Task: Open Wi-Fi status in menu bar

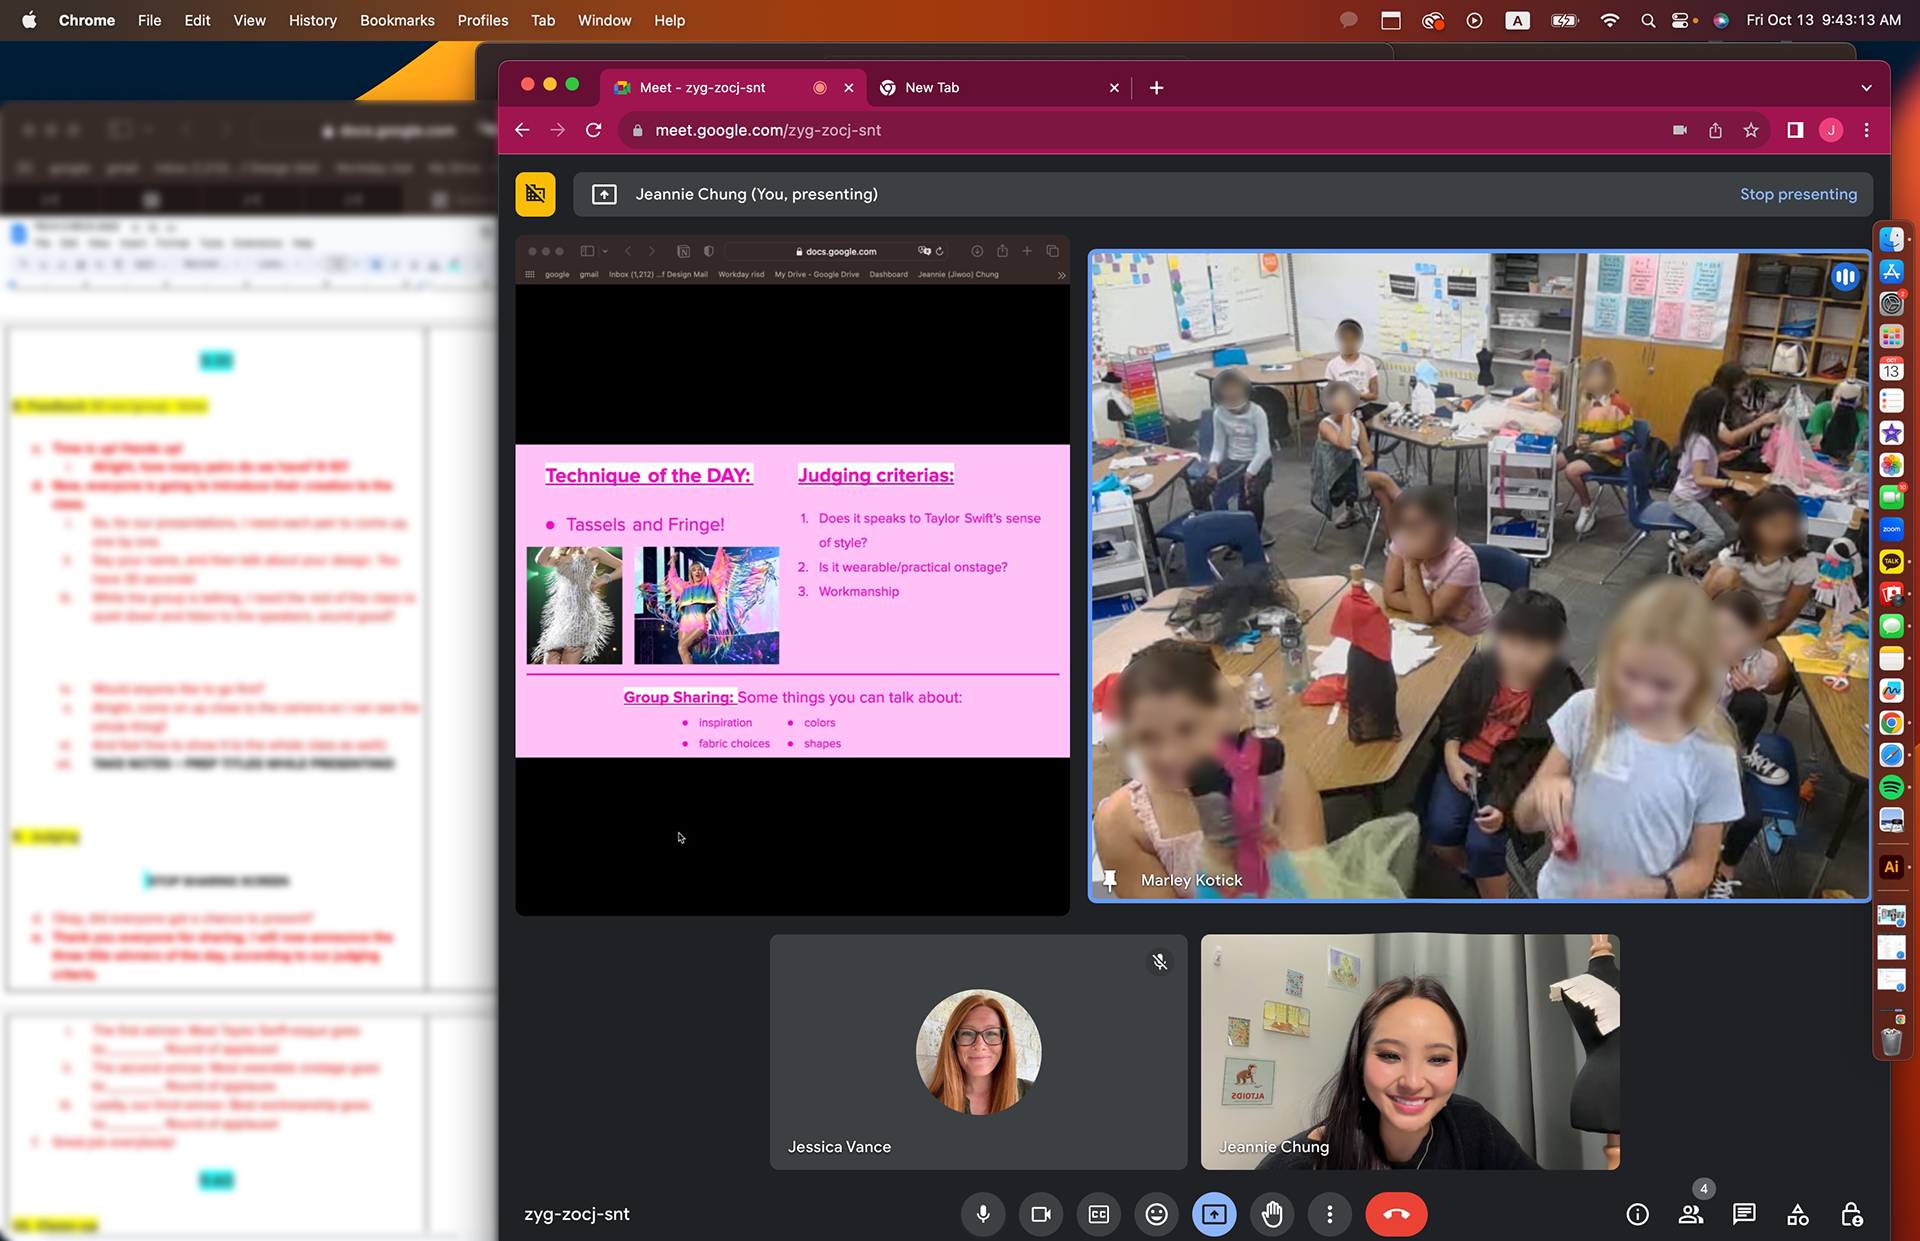Action: pyautogui.click(x=1609, y=20)
